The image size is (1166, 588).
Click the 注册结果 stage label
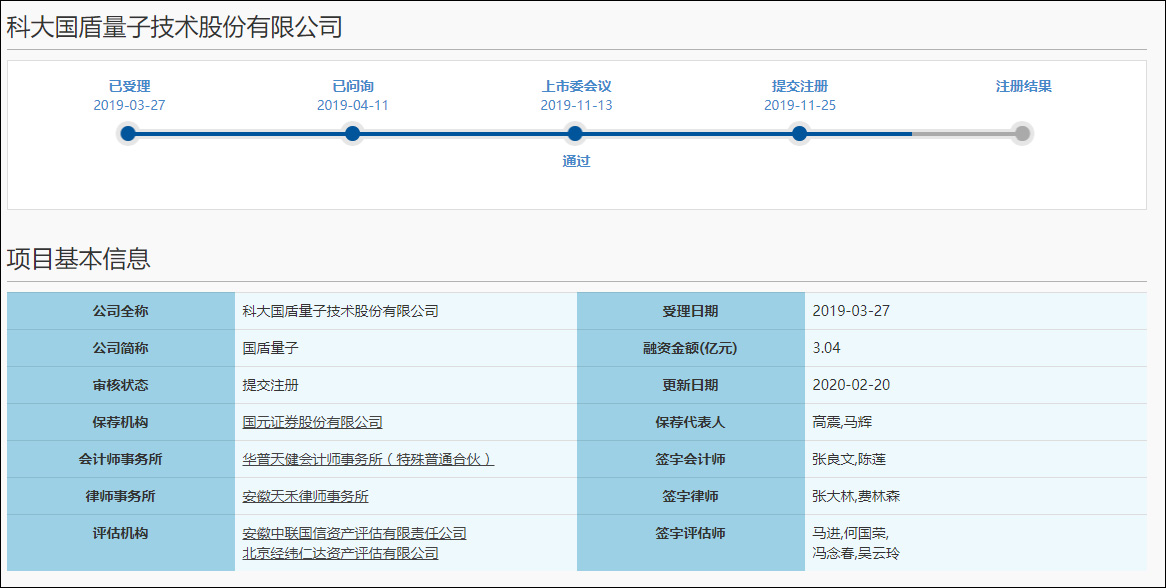(1023, 87)
